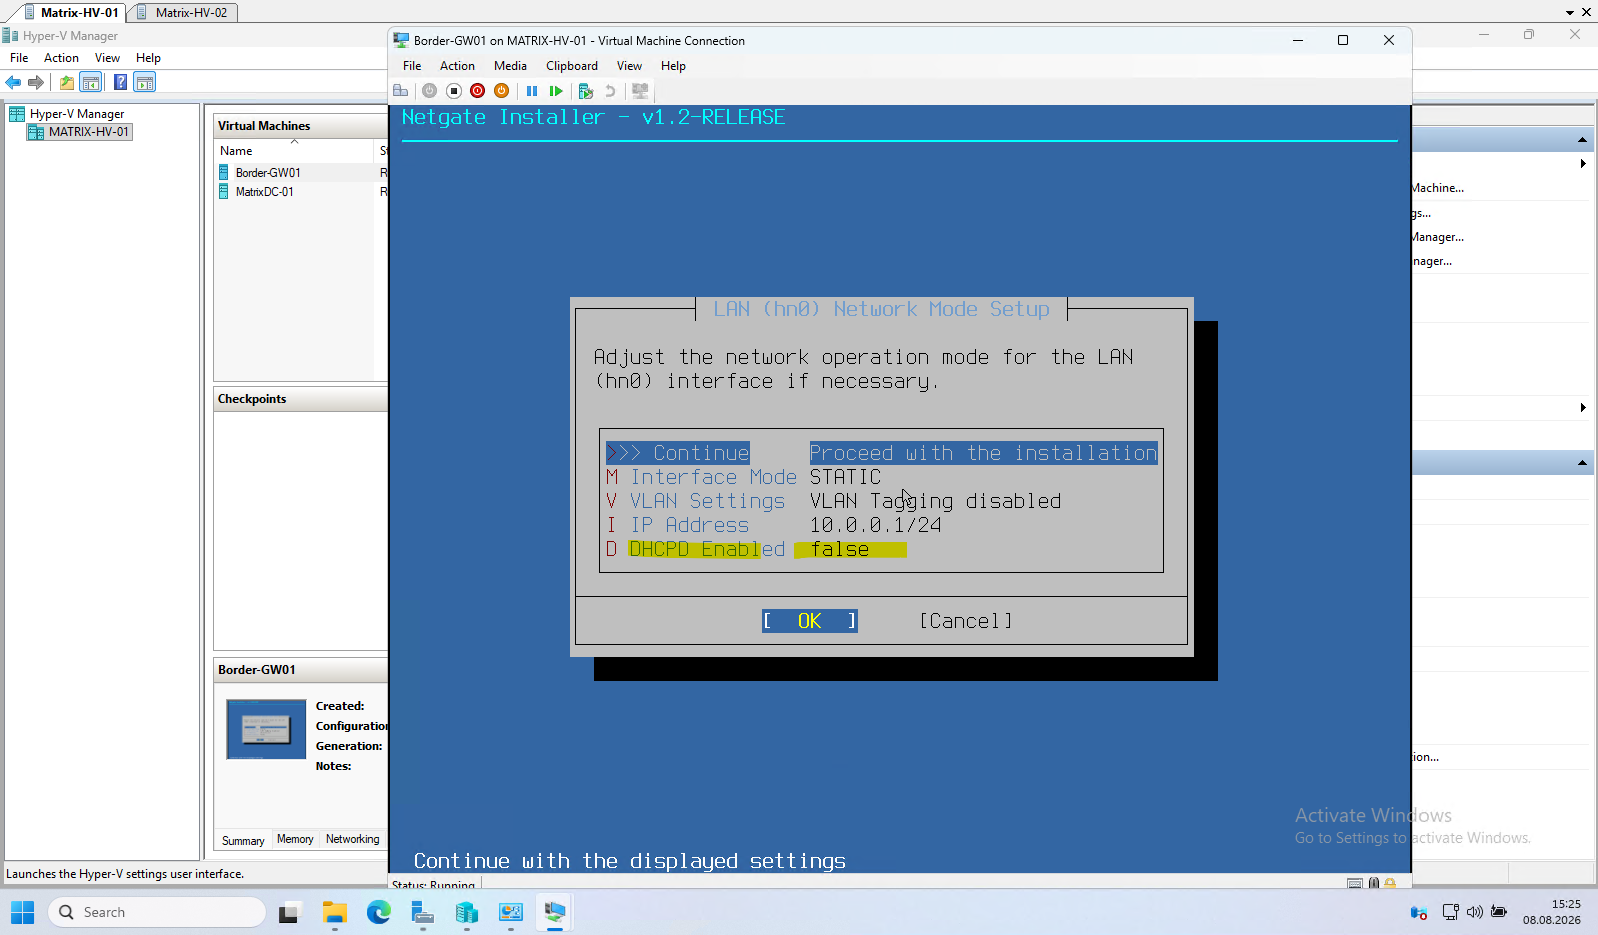
Task: Click the network icon in system tray
Action: [1451, 912]
